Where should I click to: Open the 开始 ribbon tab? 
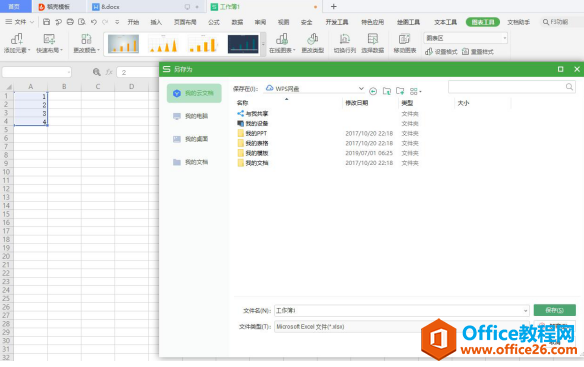[x=133, y=22]
